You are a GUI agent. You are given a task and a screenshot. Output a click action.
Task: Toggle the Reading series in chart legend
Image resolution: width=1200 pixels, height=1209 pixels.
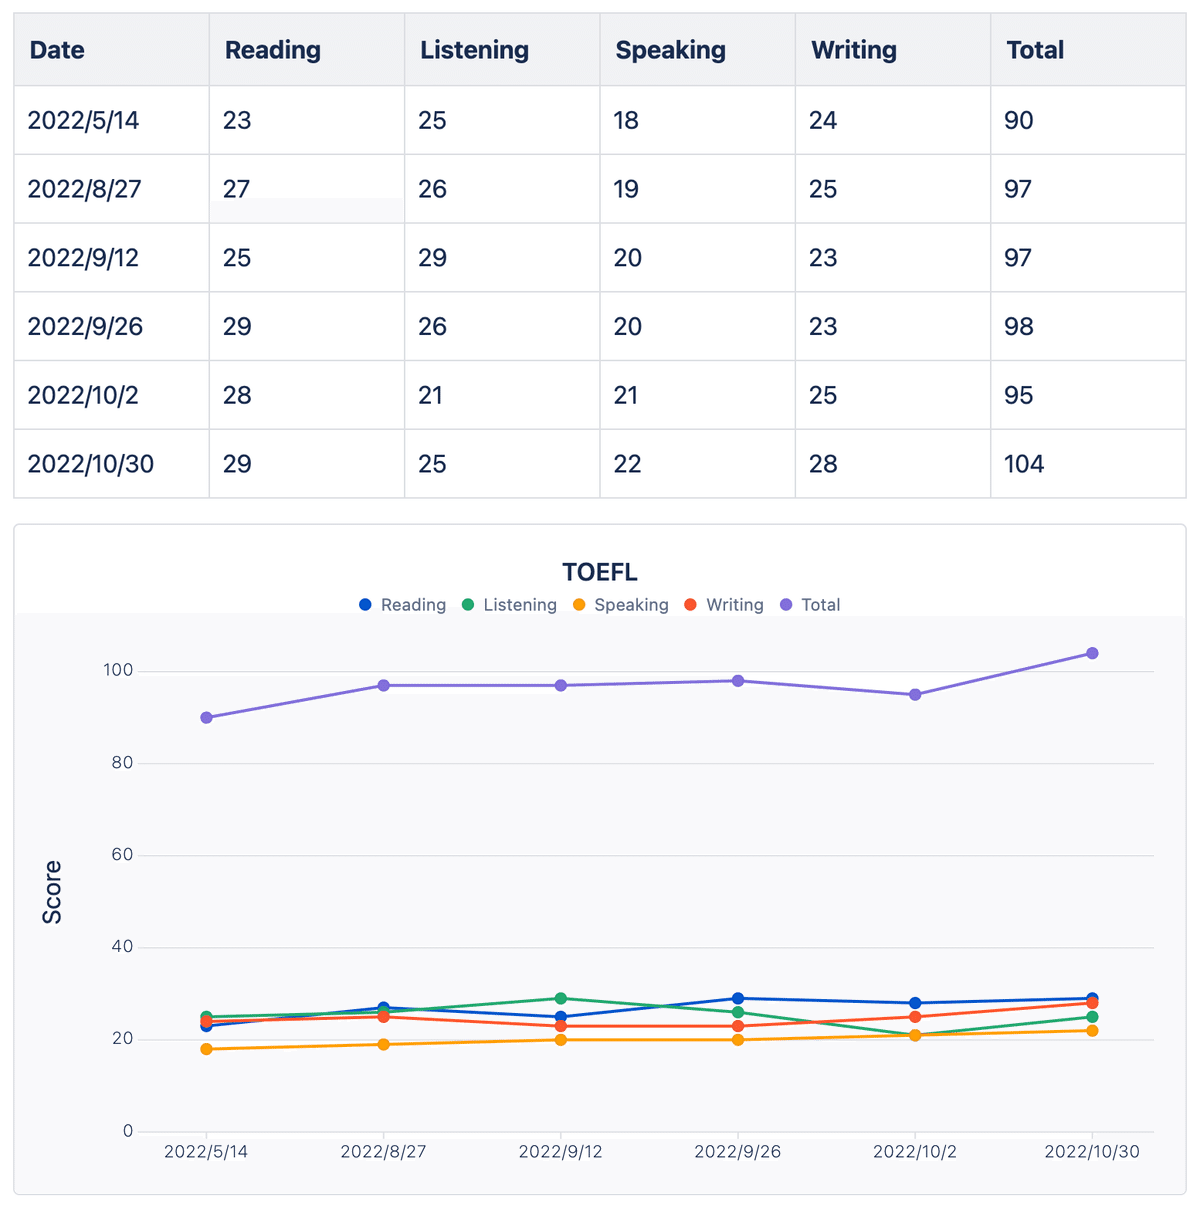[x=403, y=605]
